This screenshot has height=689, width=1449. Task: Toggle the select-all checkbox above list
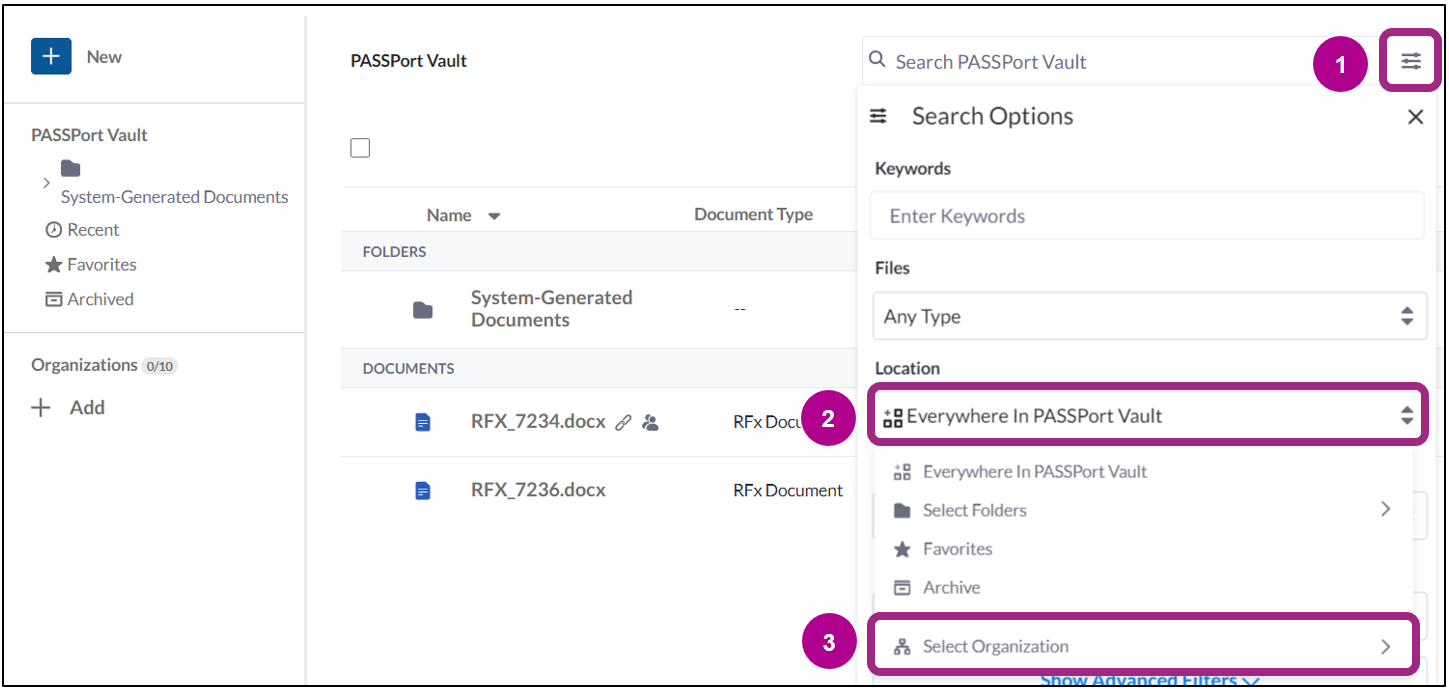[360, 148]
